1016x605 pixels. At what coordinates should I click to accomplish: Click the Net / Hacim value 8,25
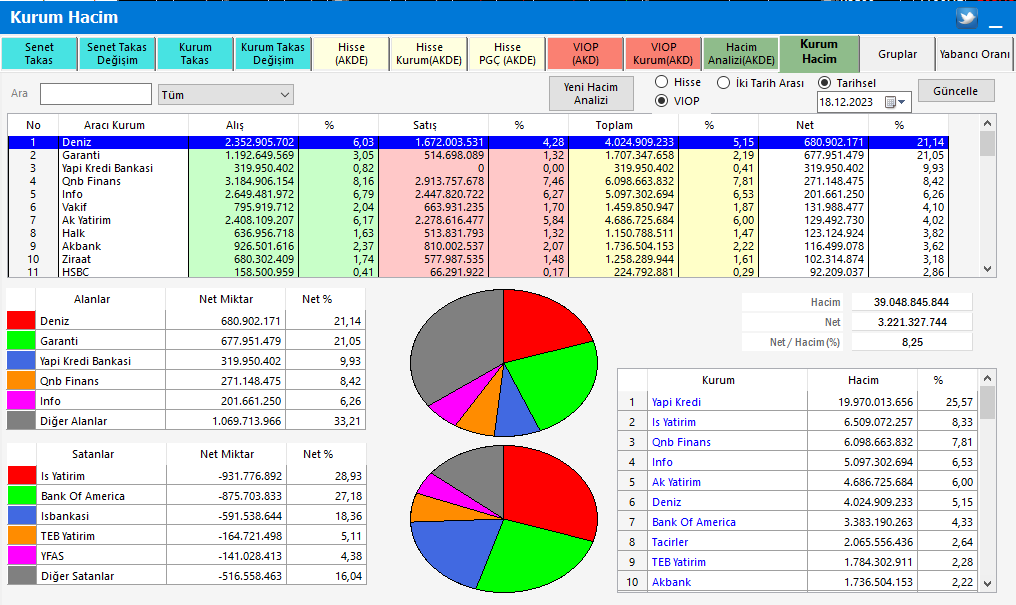click(x=911, y=342)
